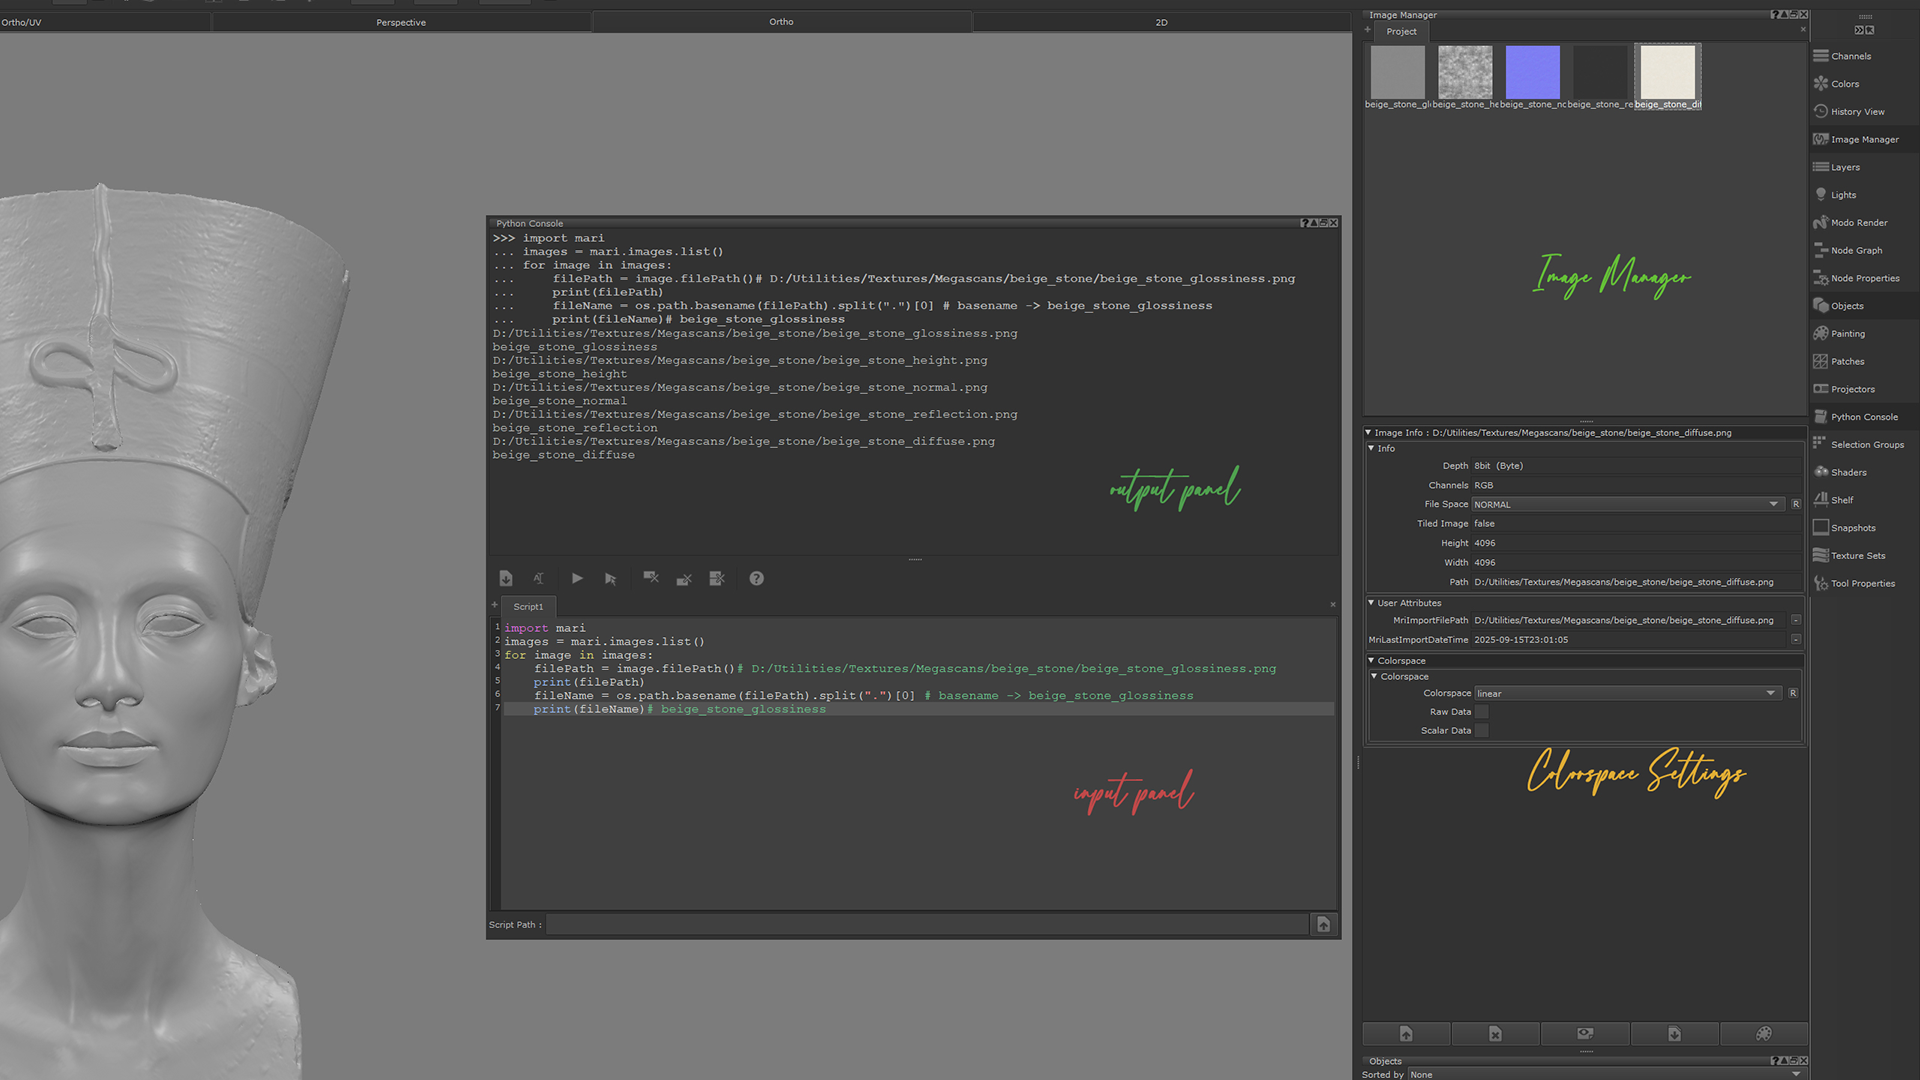1920x1080 pixels.
Task: Open the File Space NORMAL dropdown
Action: point(1626,504)
